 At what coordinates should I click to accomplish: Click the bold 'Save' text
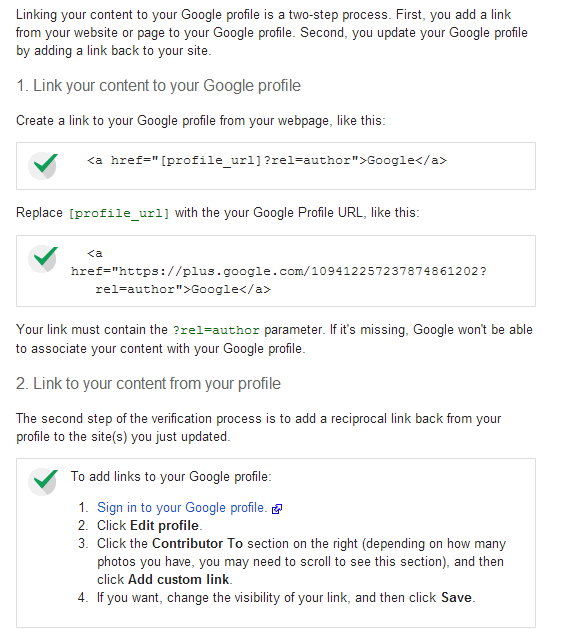point(456,598)
